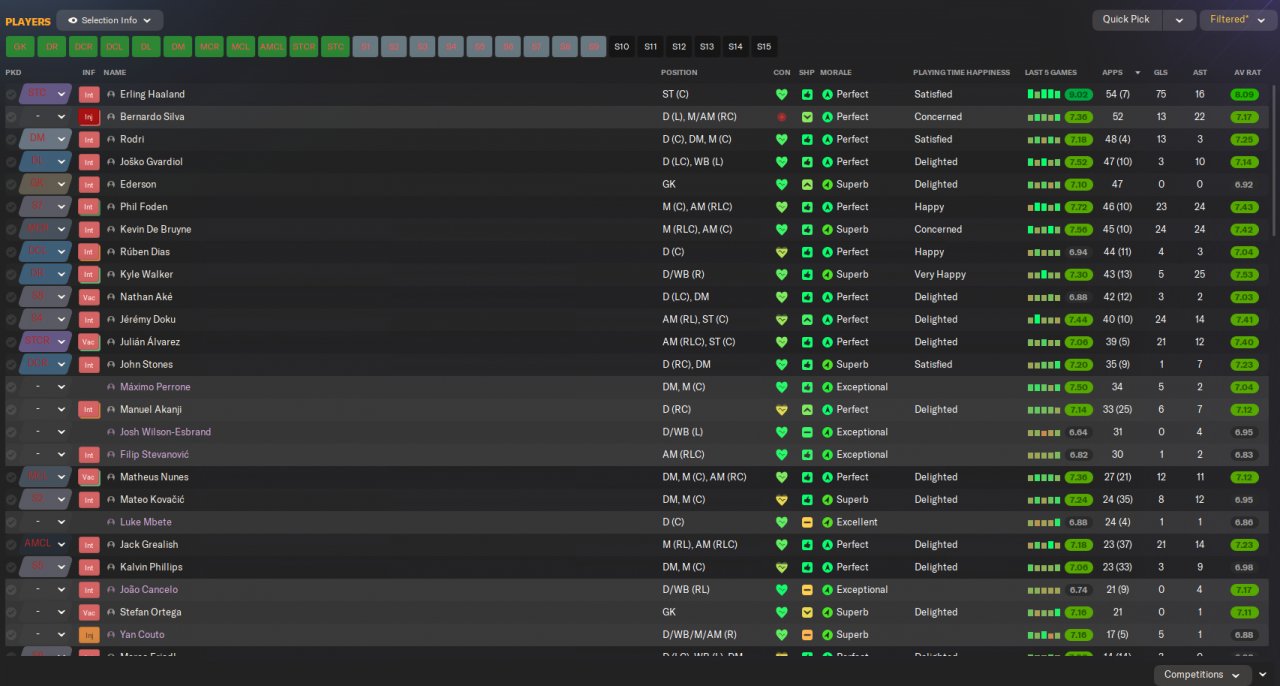Open the AMCL position dropdown for Jack Grealish
The height and width of the screenshot is (686, 1280).
[45, 545]
